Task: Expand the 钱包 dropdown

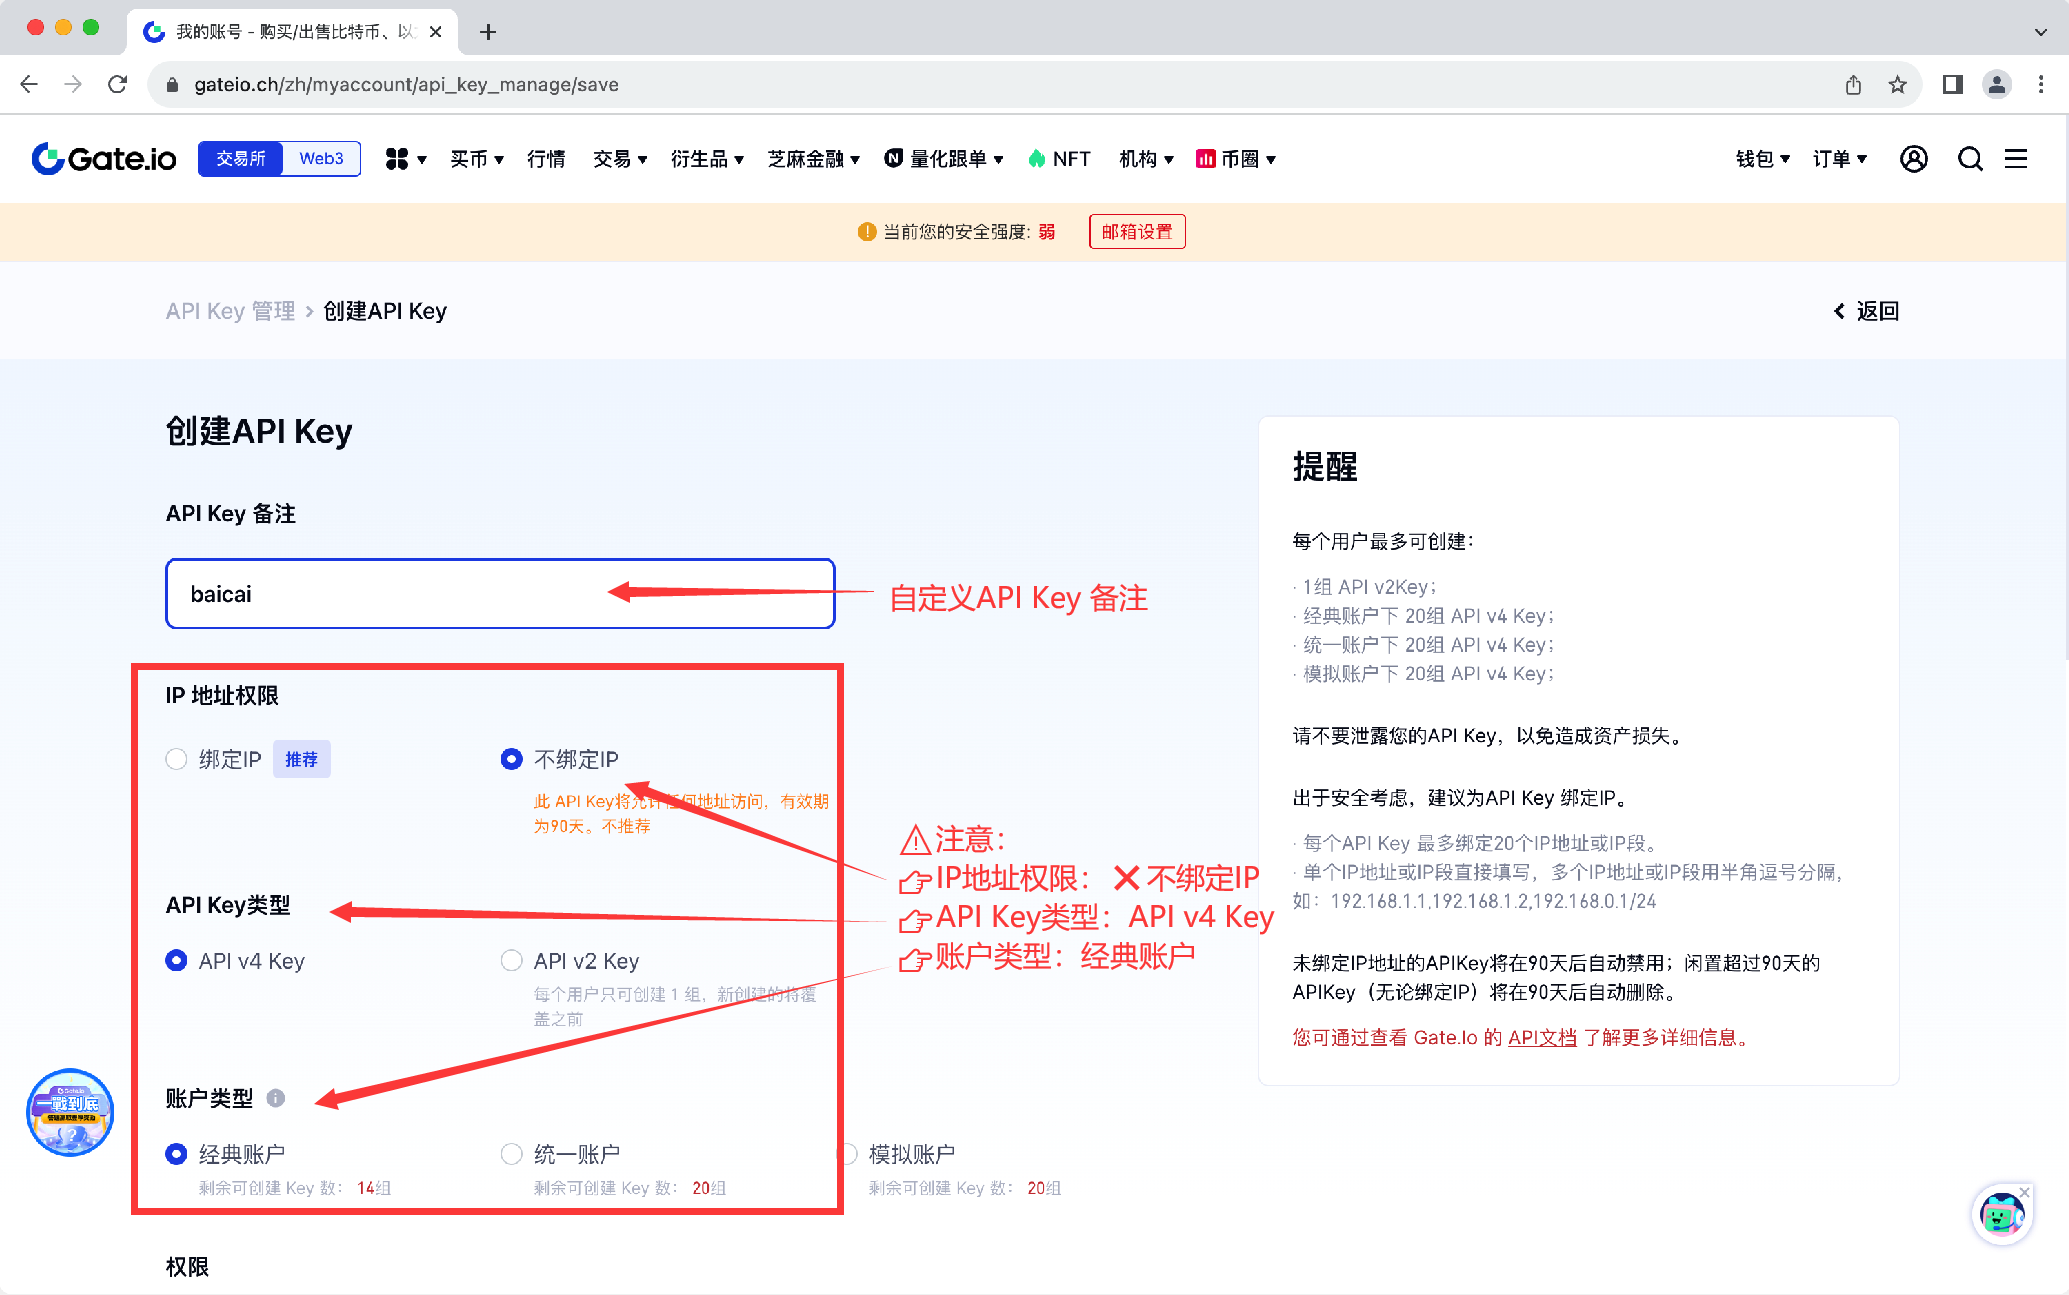Action: click(1763, 159)
